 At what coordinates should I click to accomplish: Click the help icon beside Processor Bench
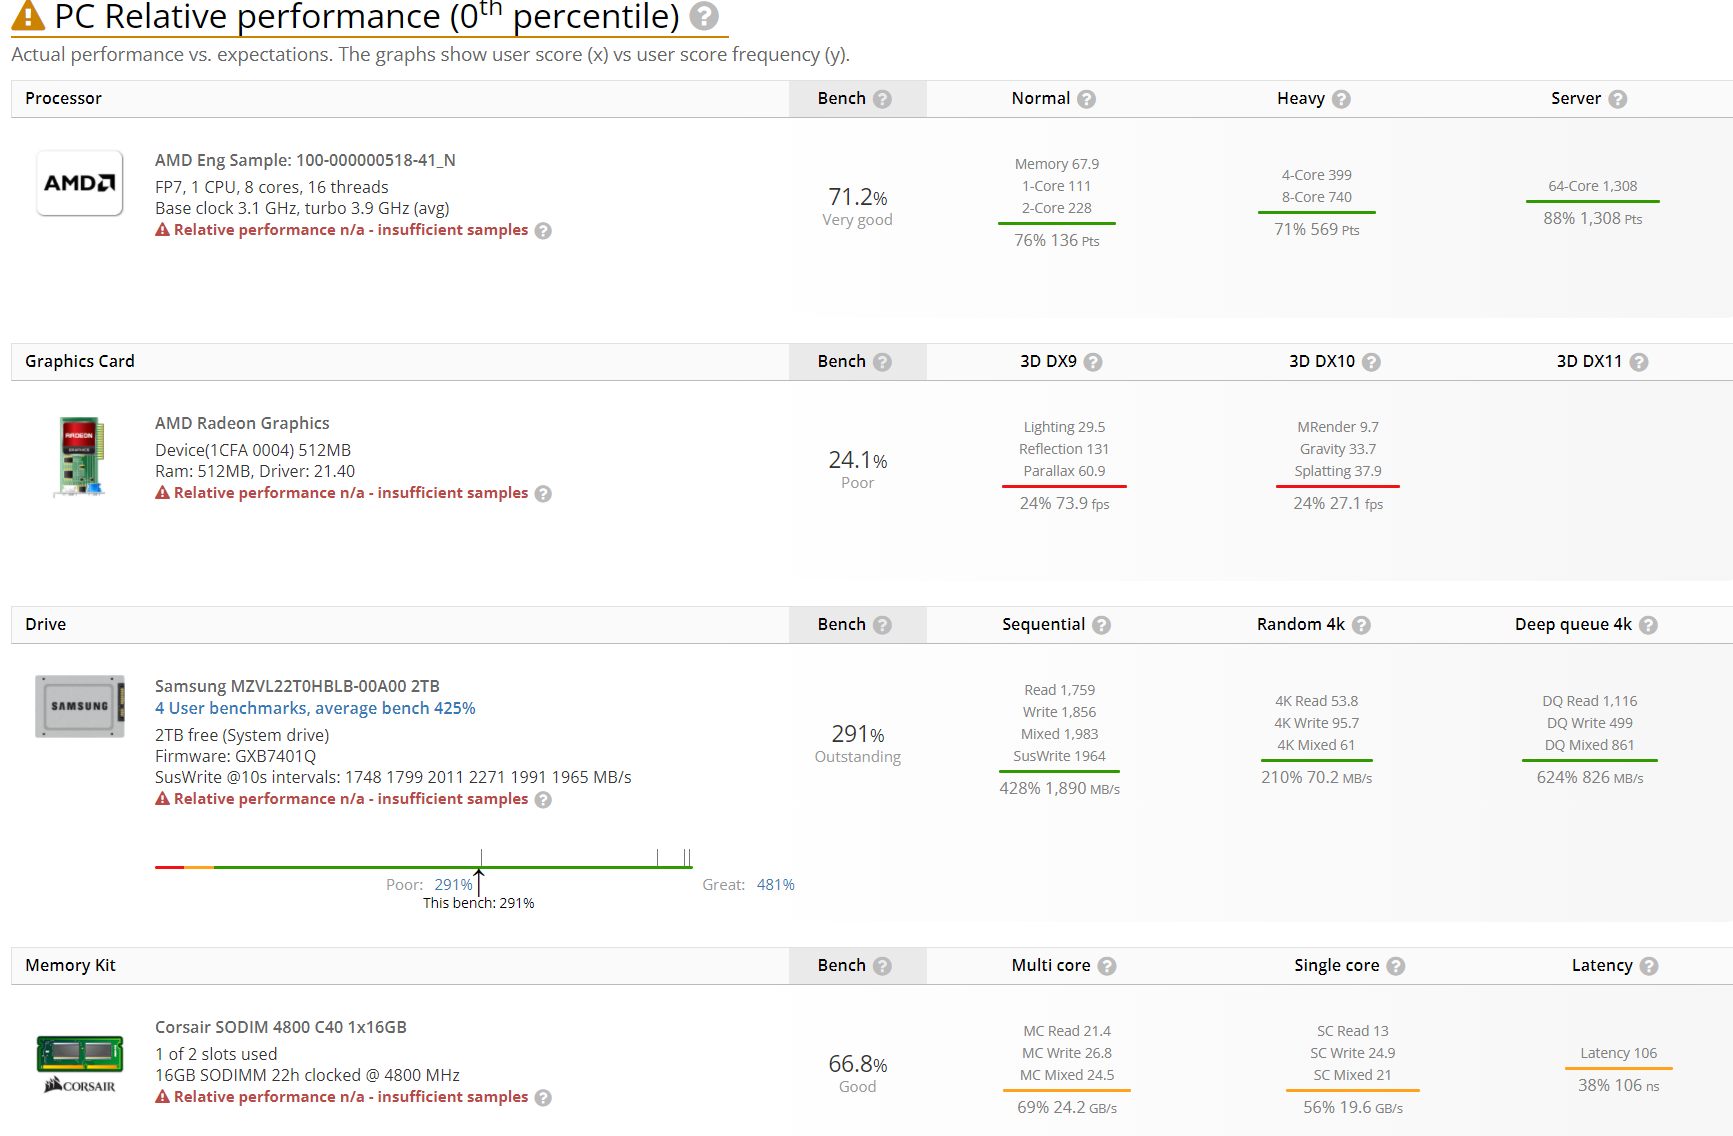pyautogui.click(x=882, y=99)
